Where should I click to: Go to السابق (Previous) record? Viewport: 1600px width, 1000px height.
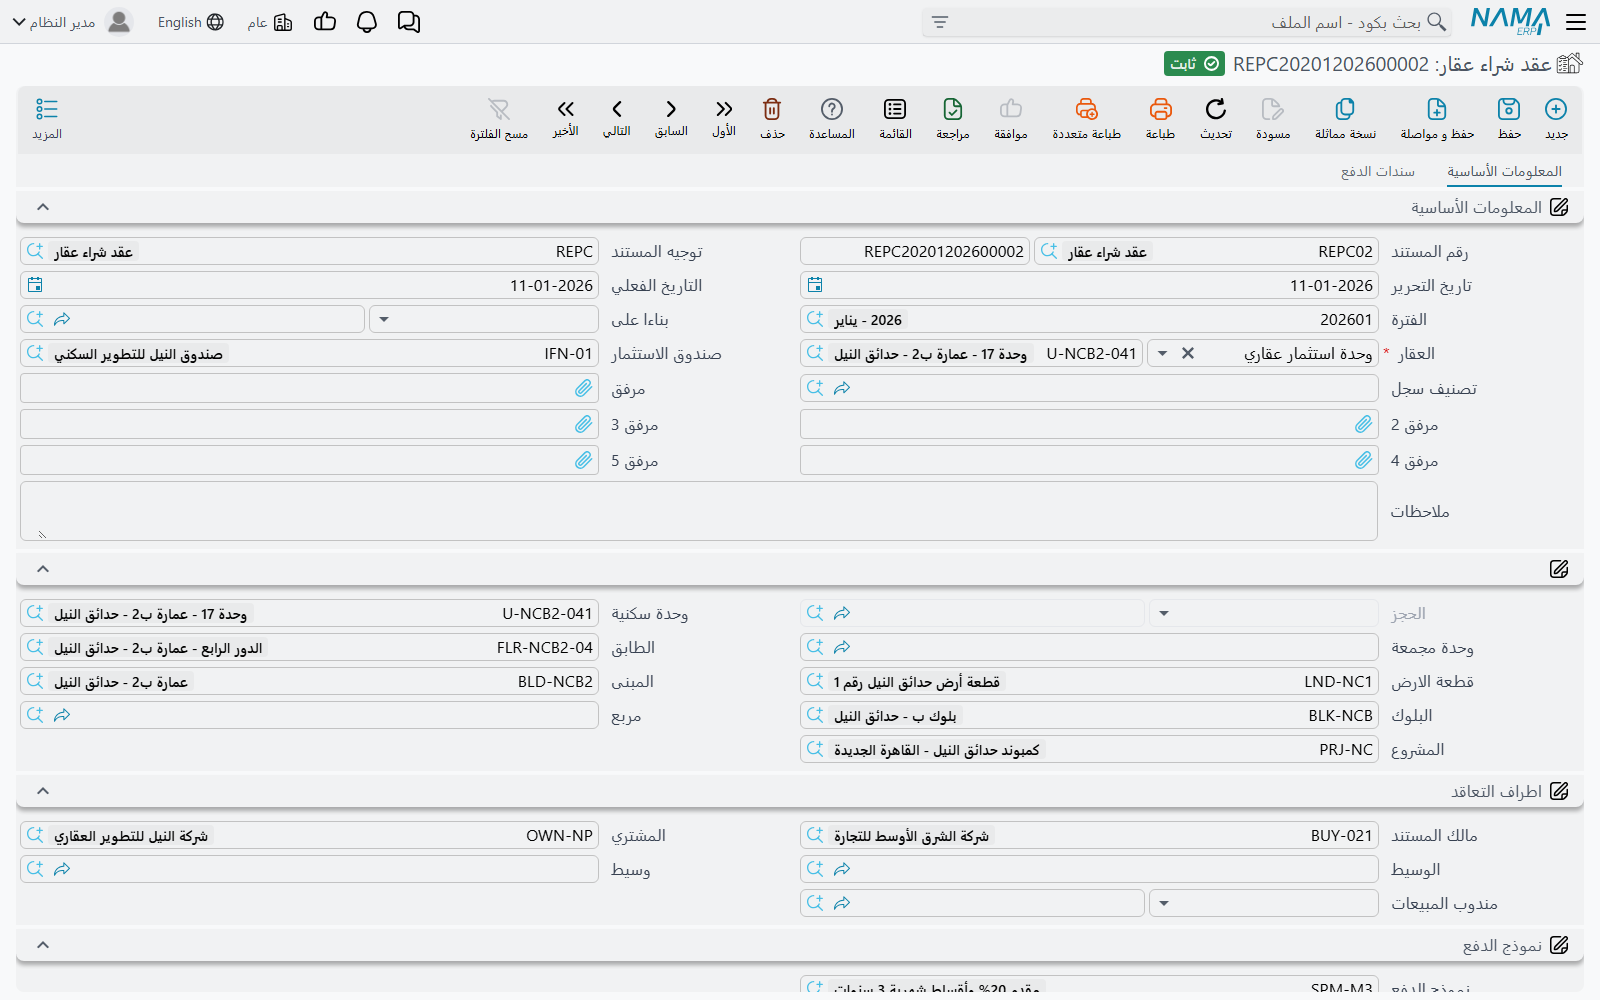coord(671,109)
